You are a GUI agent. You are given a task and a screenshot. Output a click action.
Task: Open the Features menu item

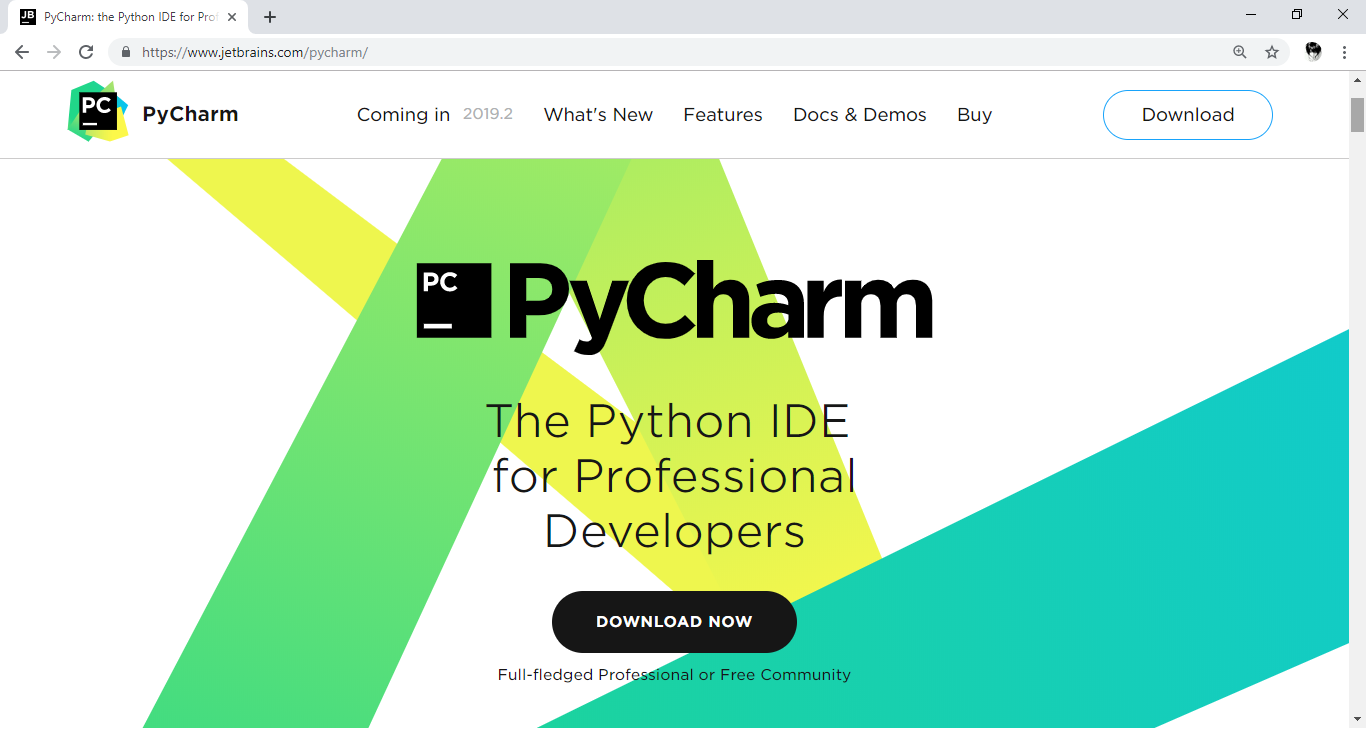click(x=723, y=115)
